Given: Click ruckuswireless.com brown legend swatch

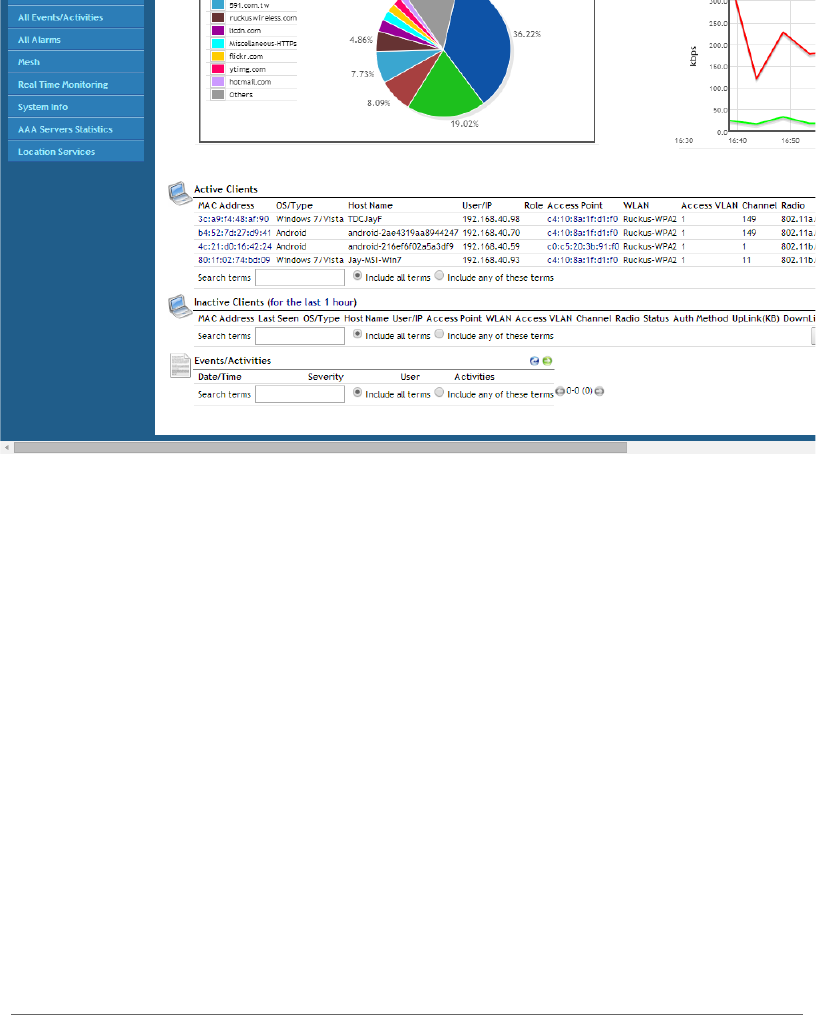Looking at the screenshot, I should tap(218, 17).
